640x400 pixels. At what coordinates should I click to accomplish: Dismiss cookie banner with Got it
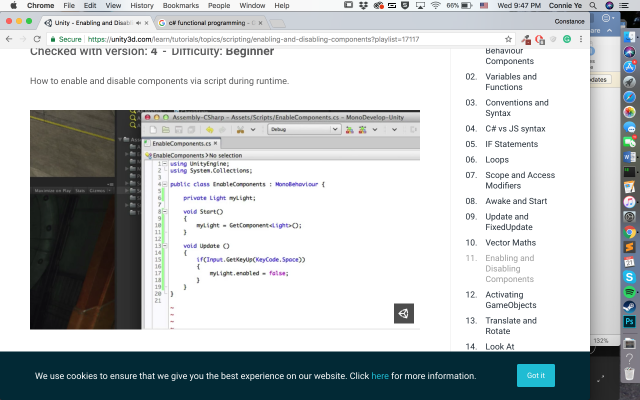pos(536,375)
